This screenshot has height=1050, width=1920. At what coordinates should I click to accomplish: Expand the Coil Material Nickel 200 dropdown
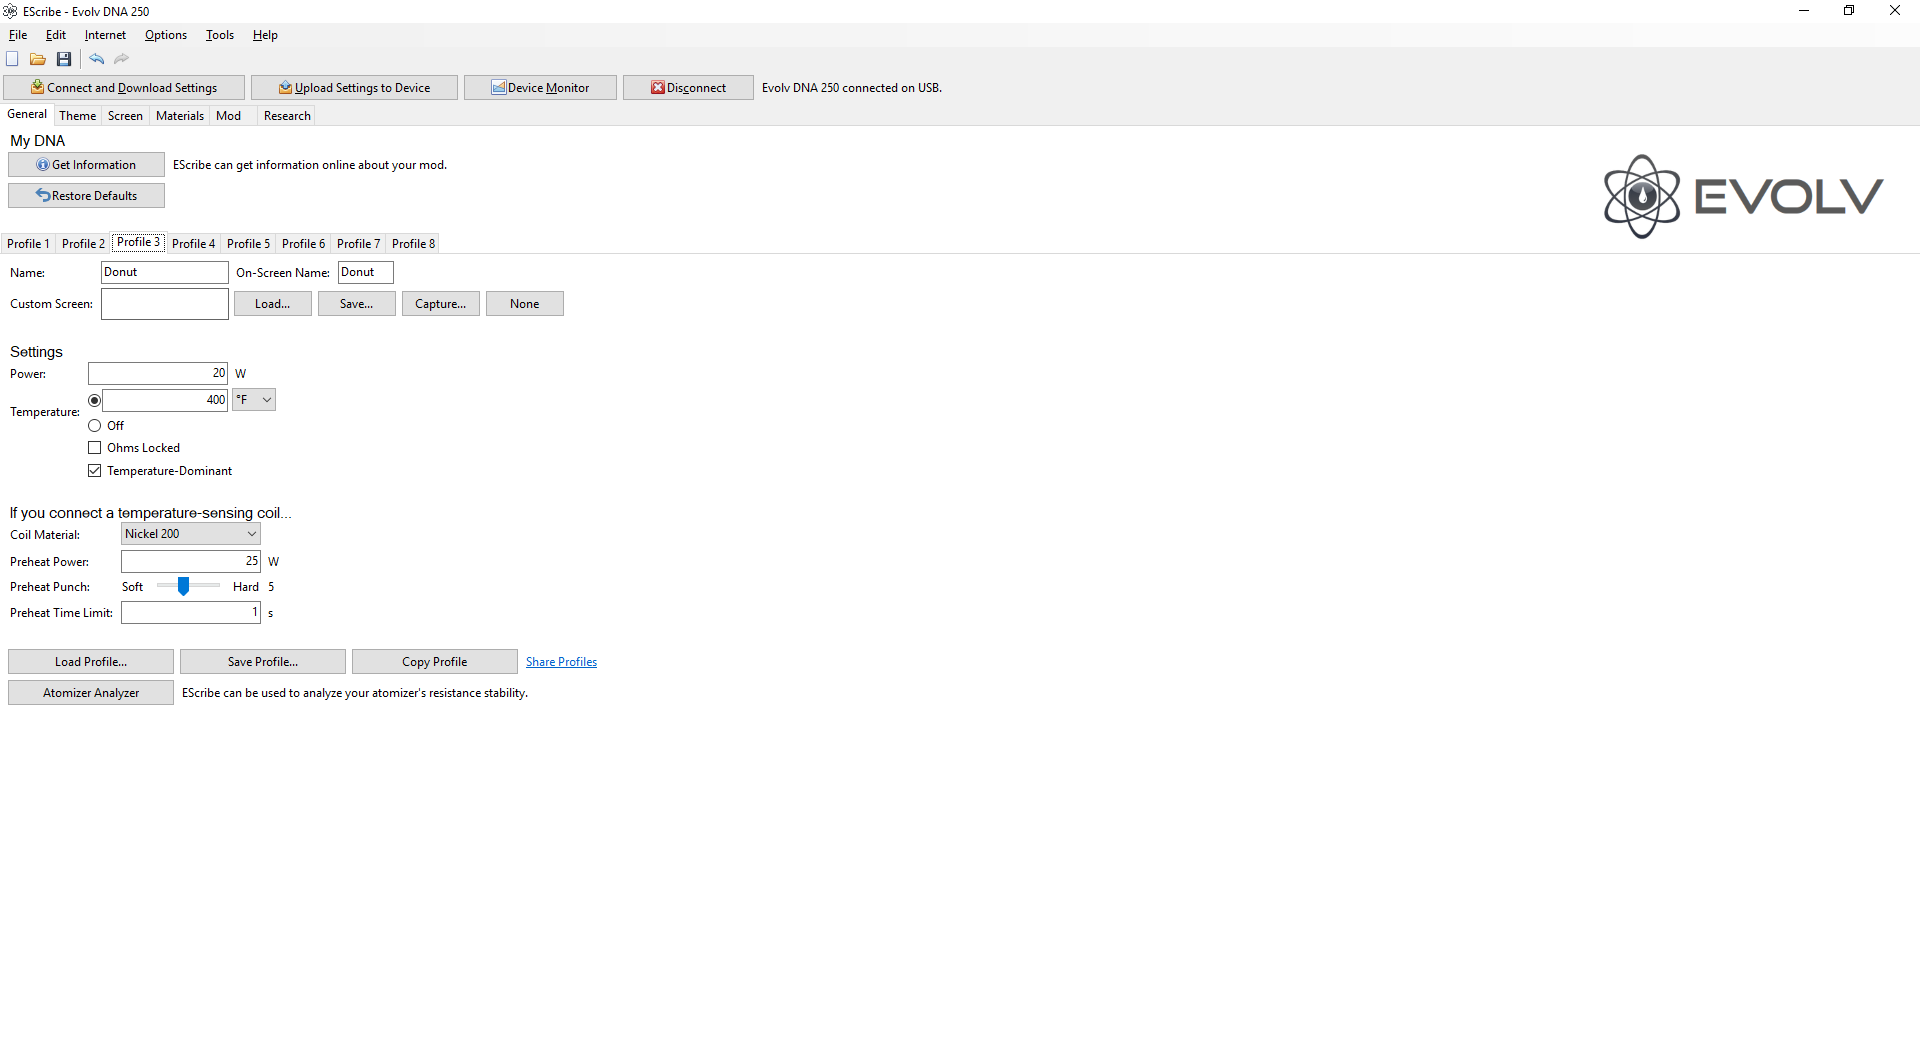tap(190, 534)
